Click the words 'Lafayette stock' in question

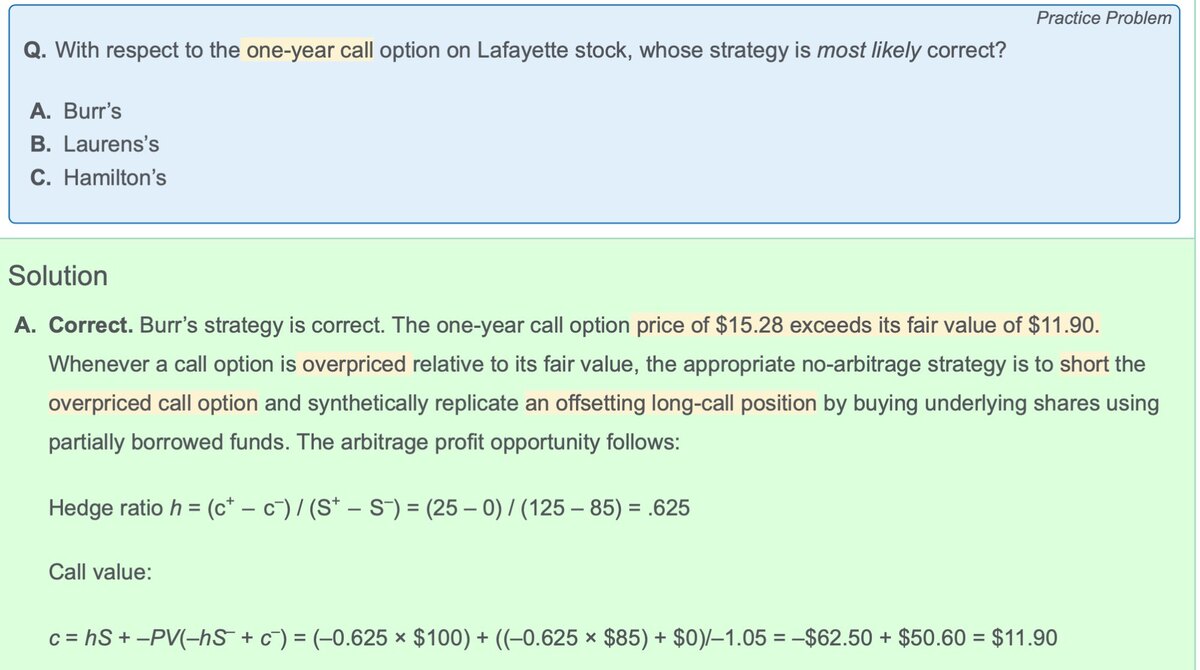point(561,51)
